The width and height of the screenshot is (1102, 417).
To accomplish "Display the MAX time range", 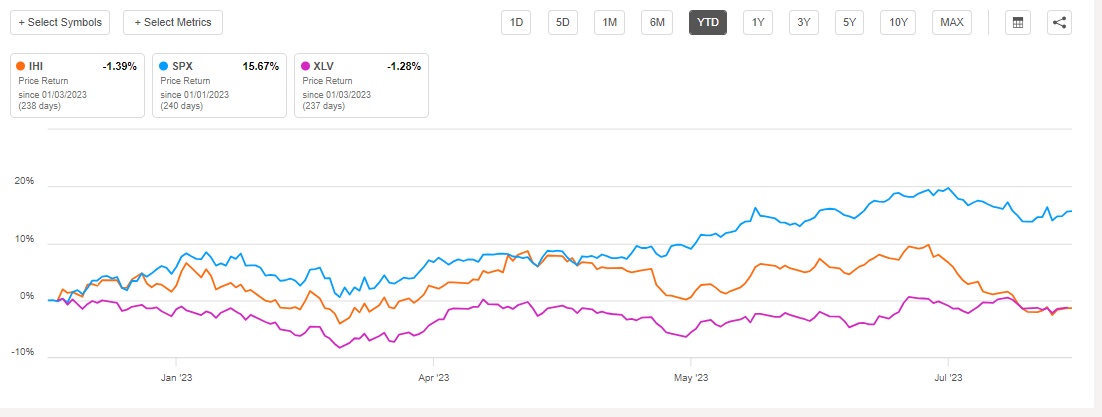I will pos(950,23).
